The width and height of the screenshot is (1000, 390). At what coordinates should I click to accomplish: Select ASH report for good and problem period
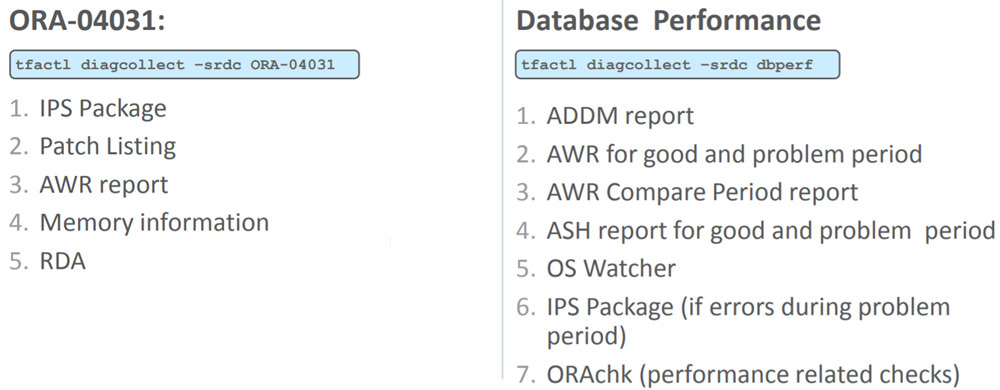click(x=771, y=231)
